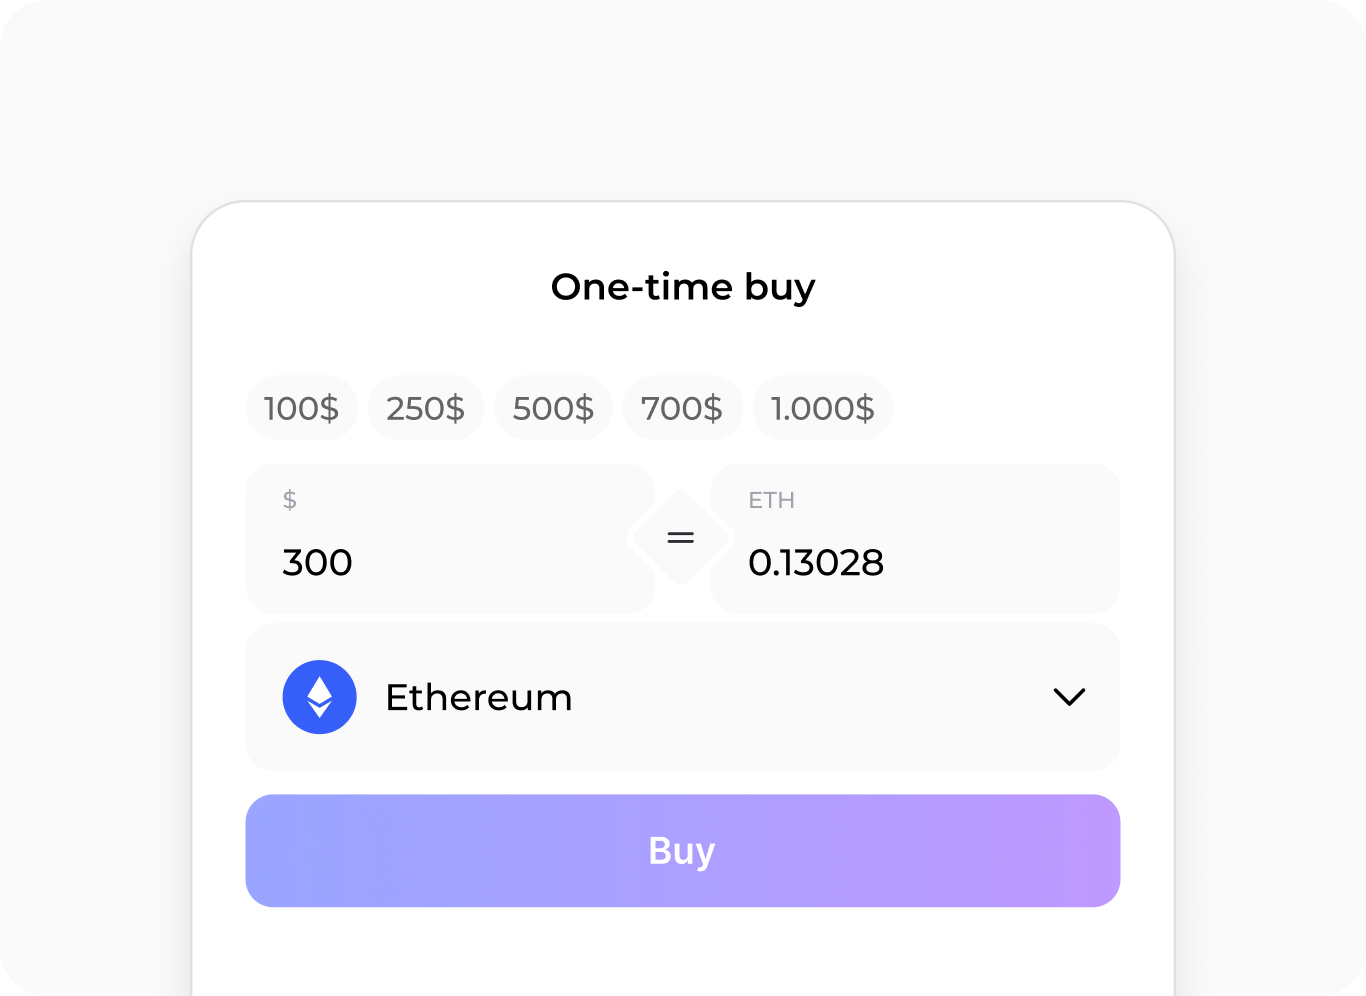Image resolution: width=1366 pixels, height=996 pixels.
Task: Click the One-time buy title
Action: click(x=683, y=287)
